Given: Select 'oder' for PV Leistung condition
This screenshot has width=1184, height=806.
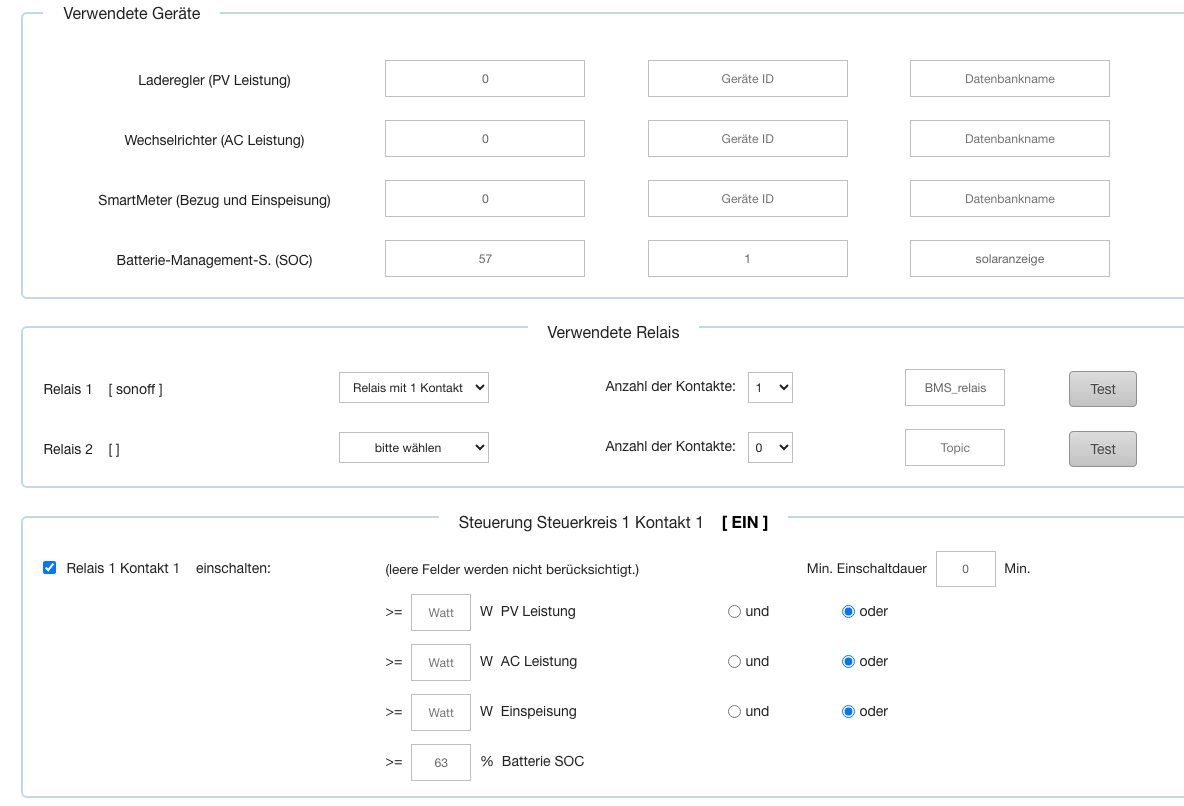Looking at the screenshot, I should tap(848, 612).
